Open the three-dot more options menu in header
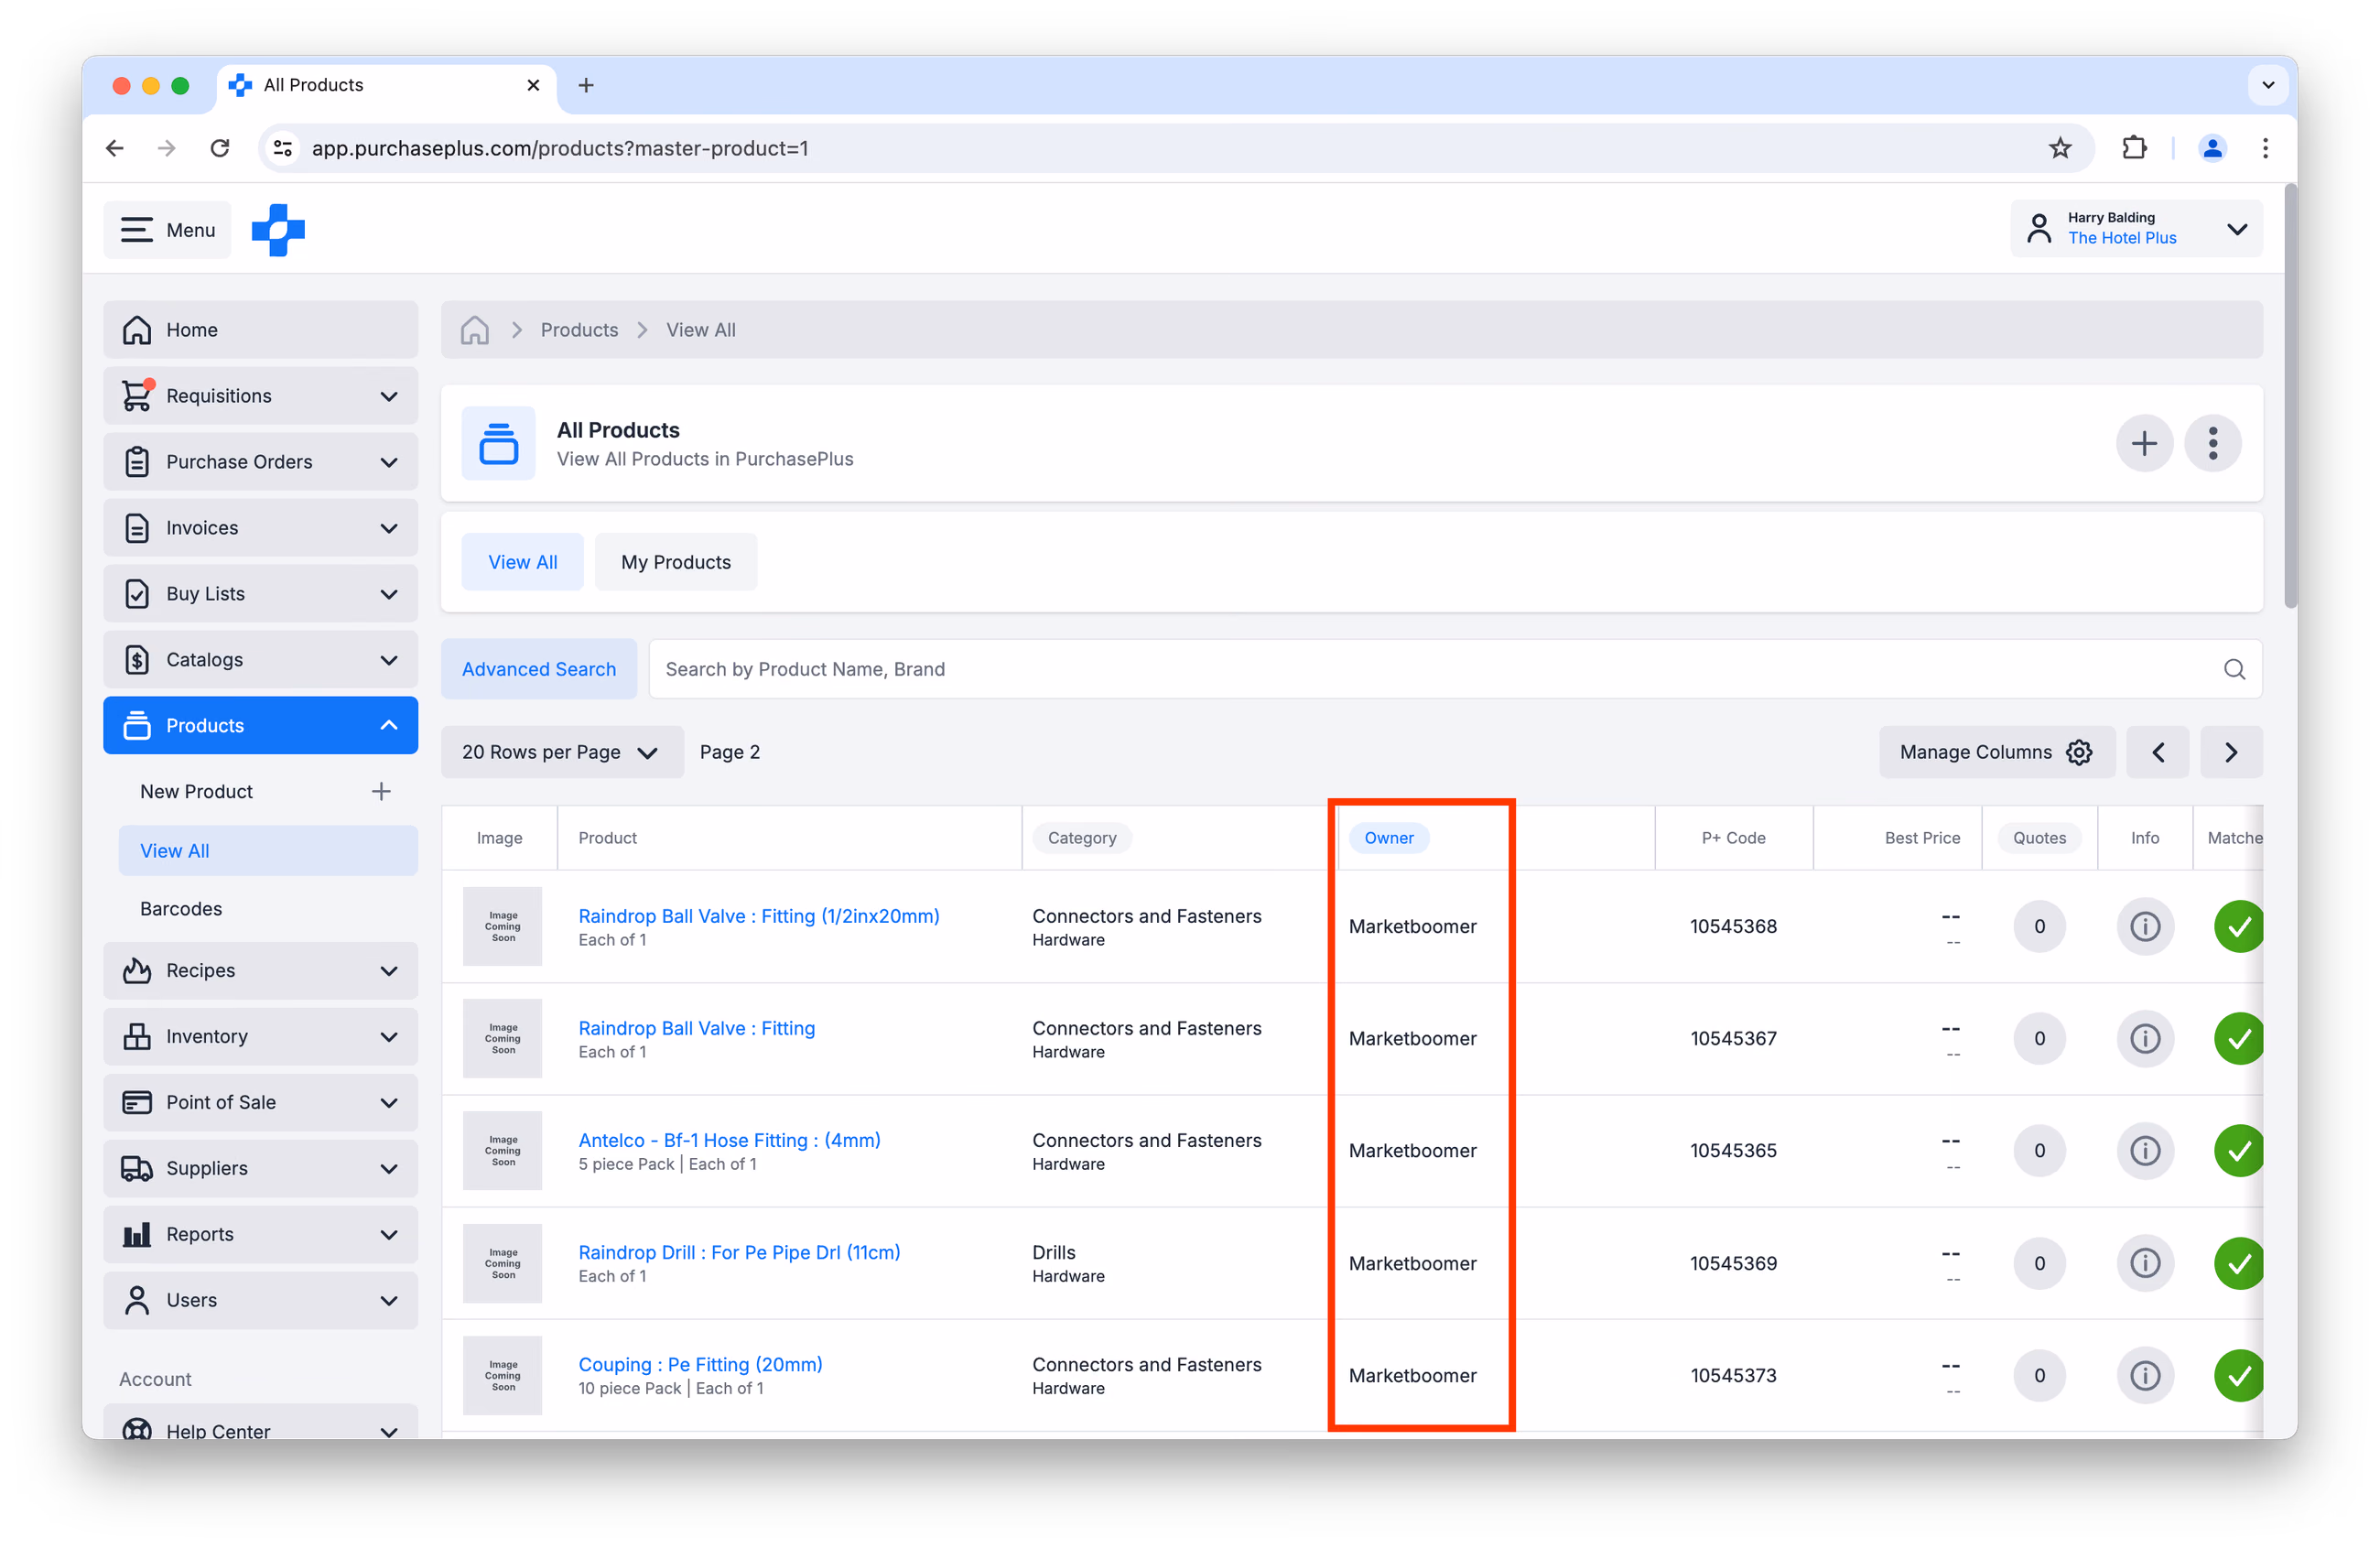 (x=2213, y=443)
